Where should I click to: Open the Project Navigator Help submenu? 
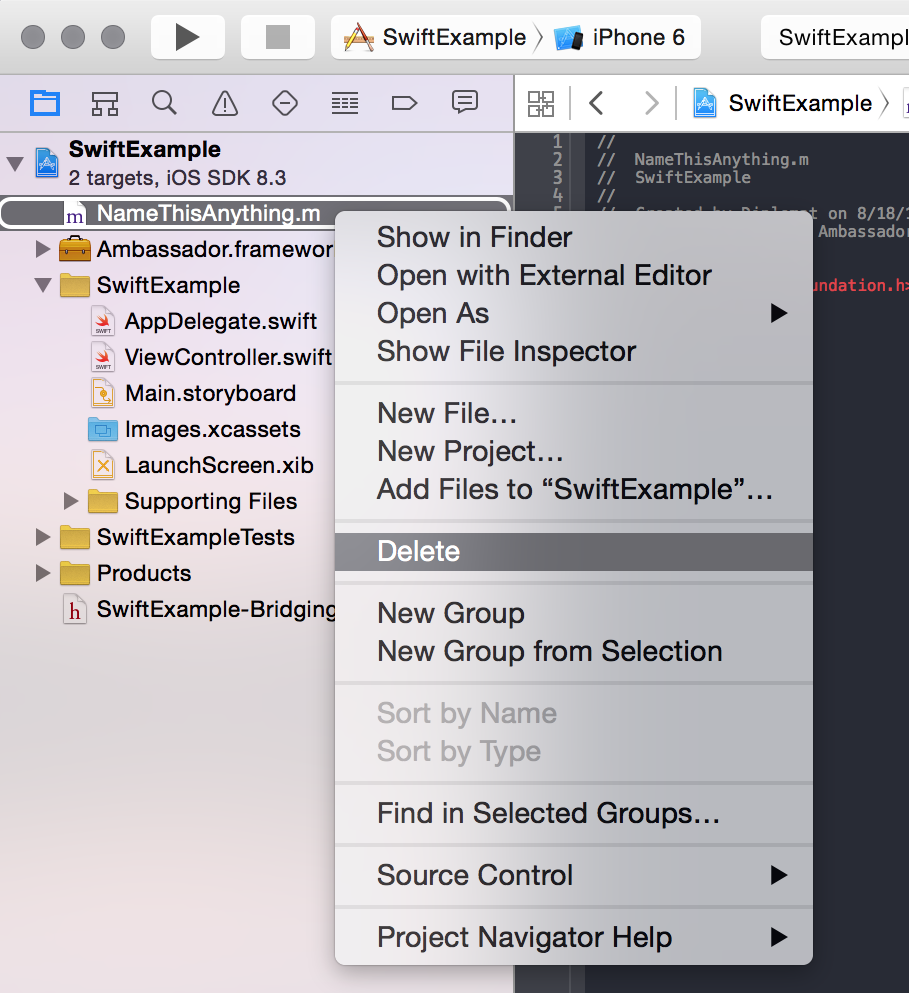pyautogui.click(x=574, y=938)
